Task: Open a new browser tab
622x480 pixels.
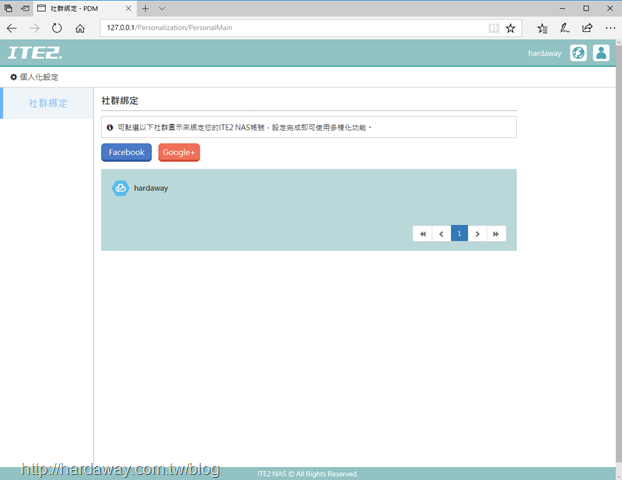Action: pyautogui.click(x=146, y=8)
